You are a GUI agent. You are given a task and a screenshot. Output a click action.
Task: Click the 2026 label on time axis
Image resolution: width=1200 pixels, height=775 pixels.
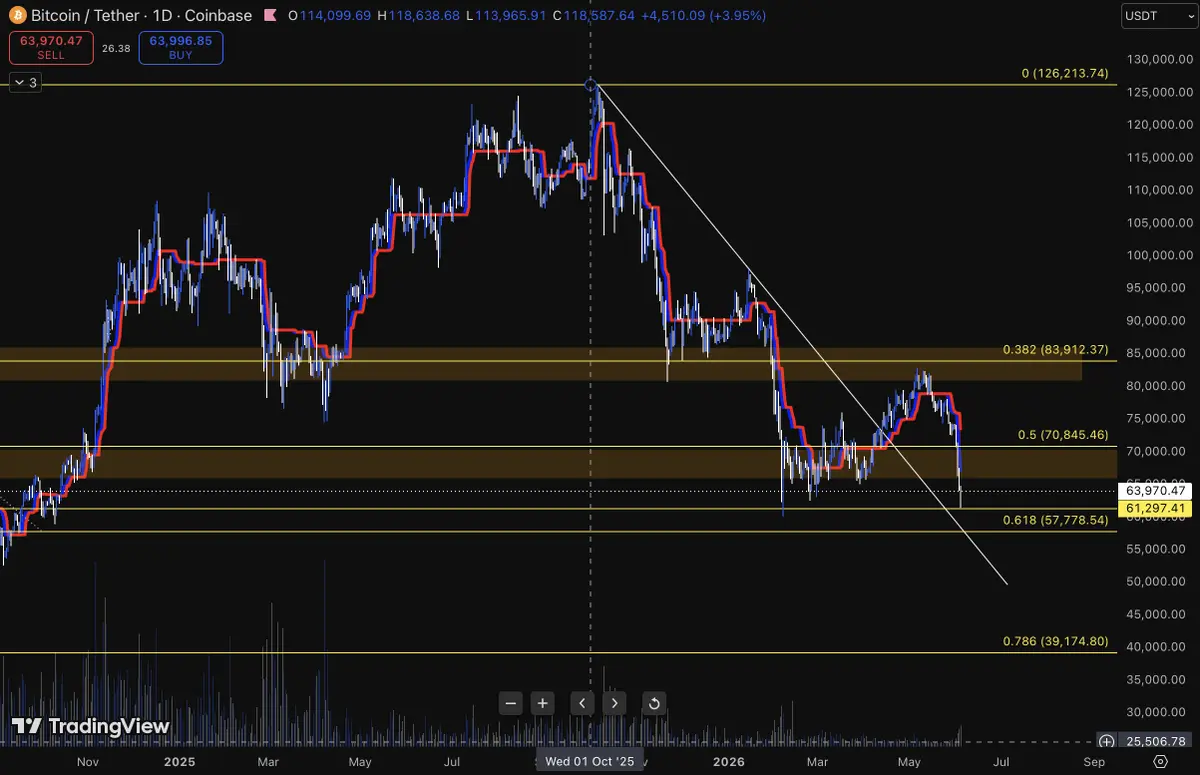coord(729,761)
